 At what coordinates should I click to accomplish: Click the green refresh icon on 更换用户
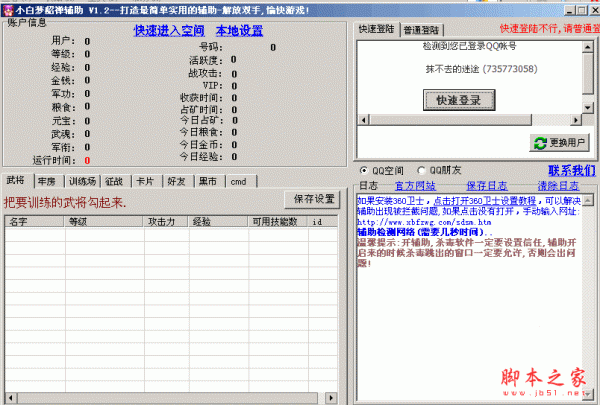click(x=540, y=144)
